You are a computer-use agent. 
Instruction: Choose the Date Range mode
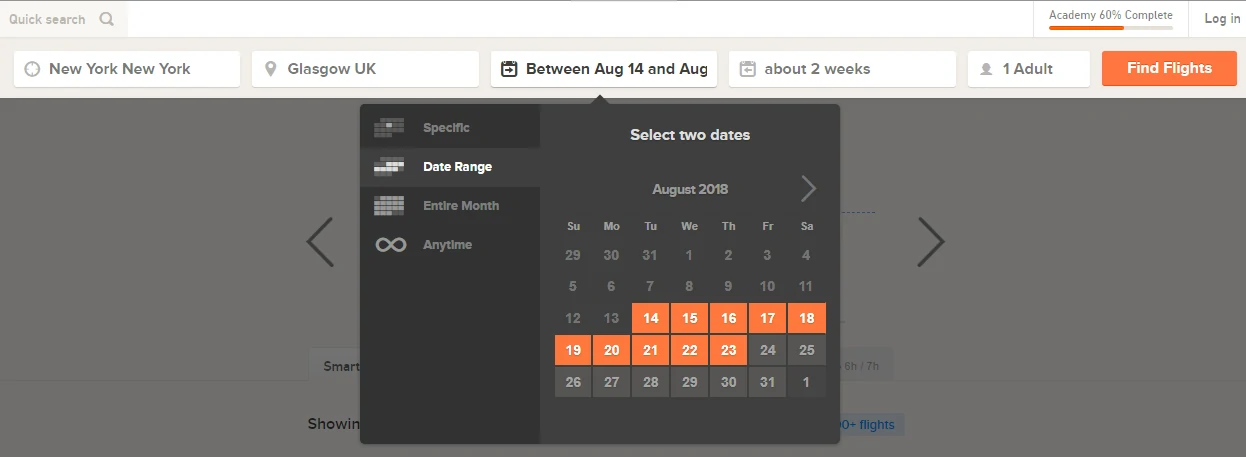pyautogui.click(x=457, y=167)
